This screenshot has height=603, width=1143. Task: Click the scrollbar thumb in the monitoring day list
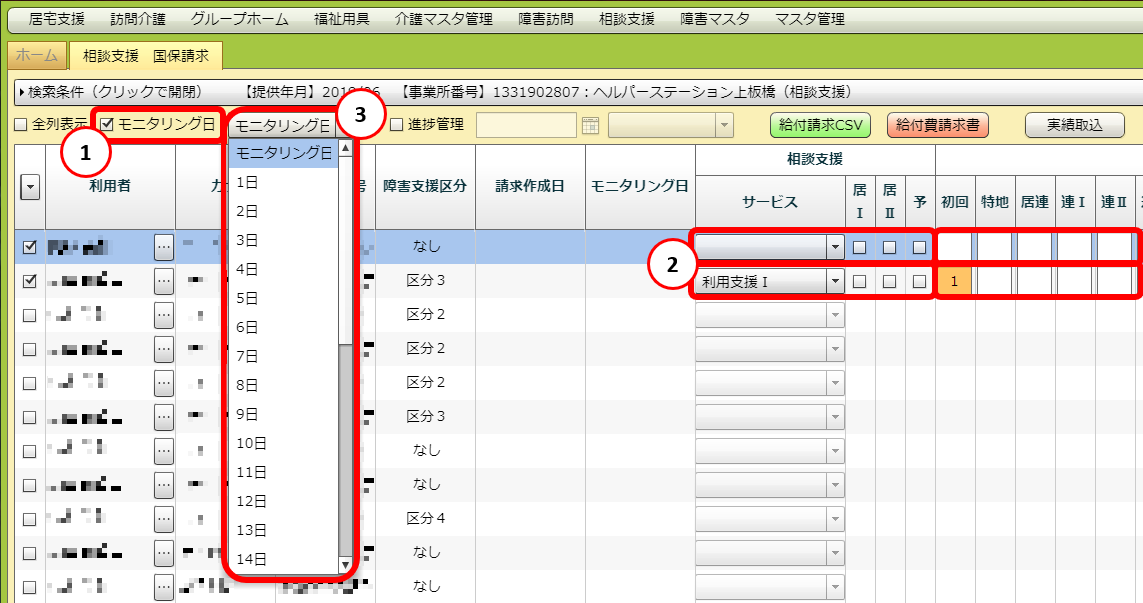point(346,450)
